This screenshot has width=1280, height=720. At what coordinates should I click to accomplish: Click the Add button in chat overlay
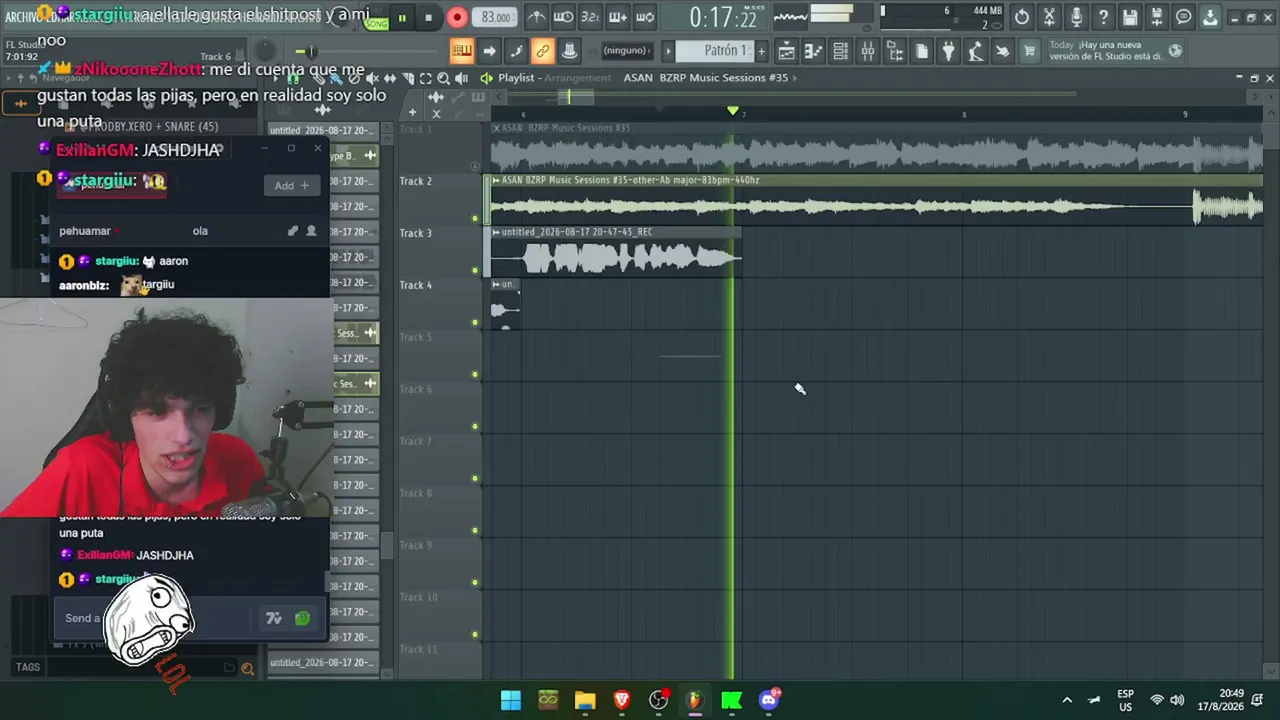[292, 185]
